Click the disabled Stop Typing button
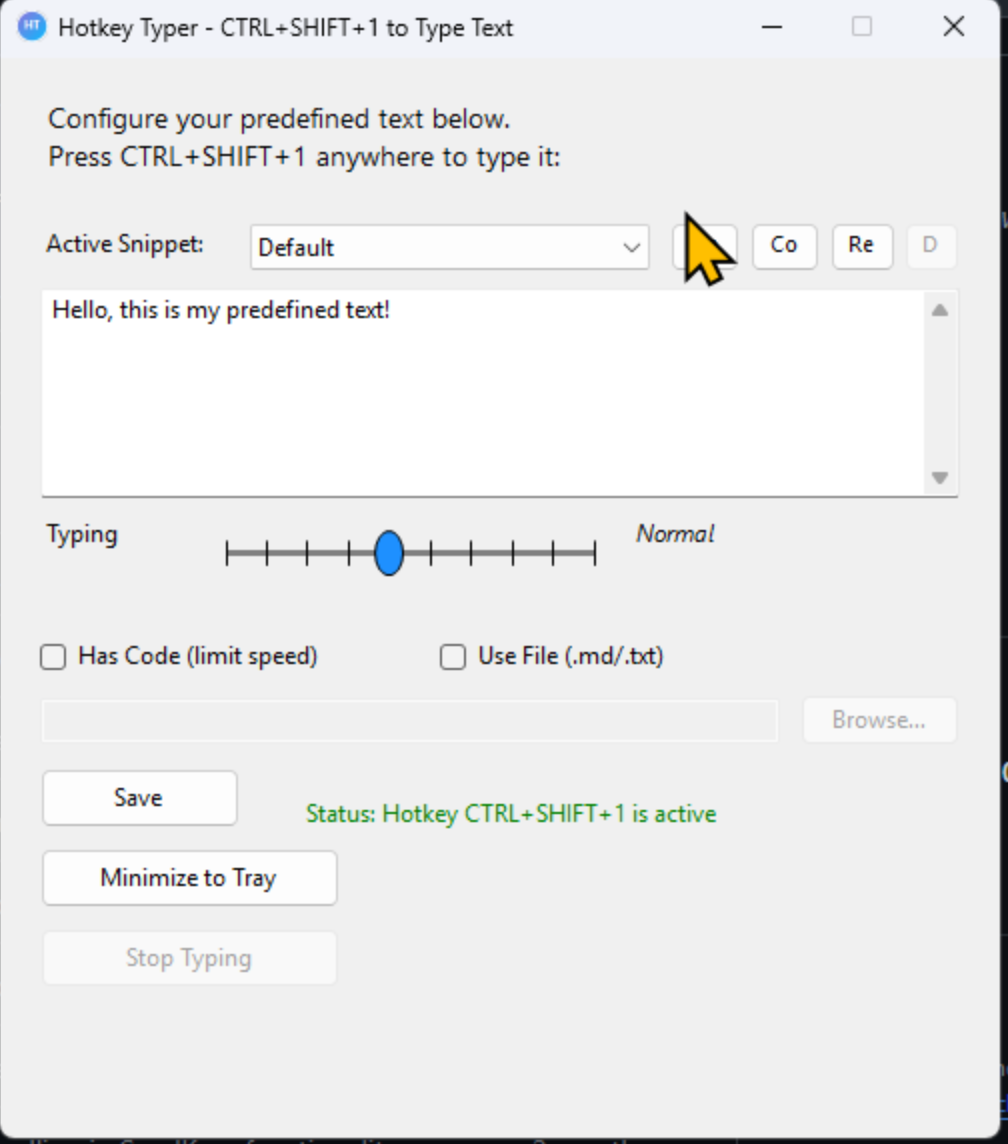The image size is (1008, 1144). click(x=189, y=957)
